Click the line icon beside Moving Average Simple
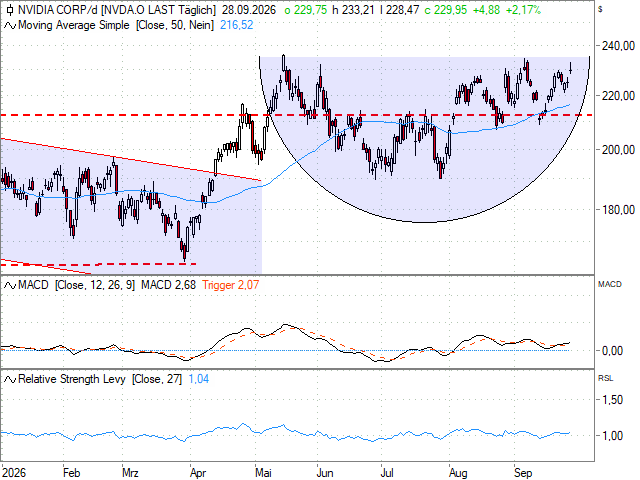This screenshot has width=640, height=480. (10, 26)
